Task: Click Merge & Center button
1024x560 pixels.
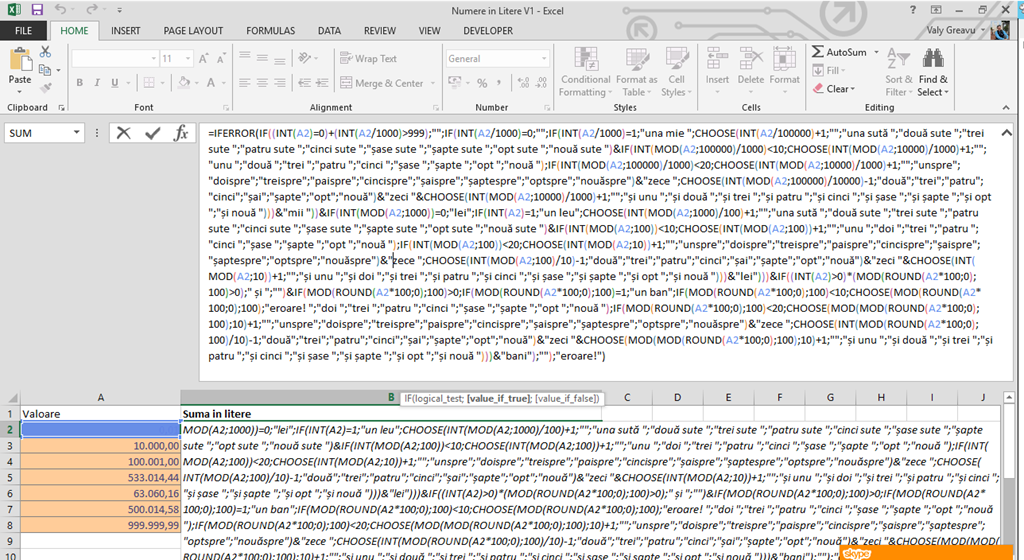Action: click(382, 83)
